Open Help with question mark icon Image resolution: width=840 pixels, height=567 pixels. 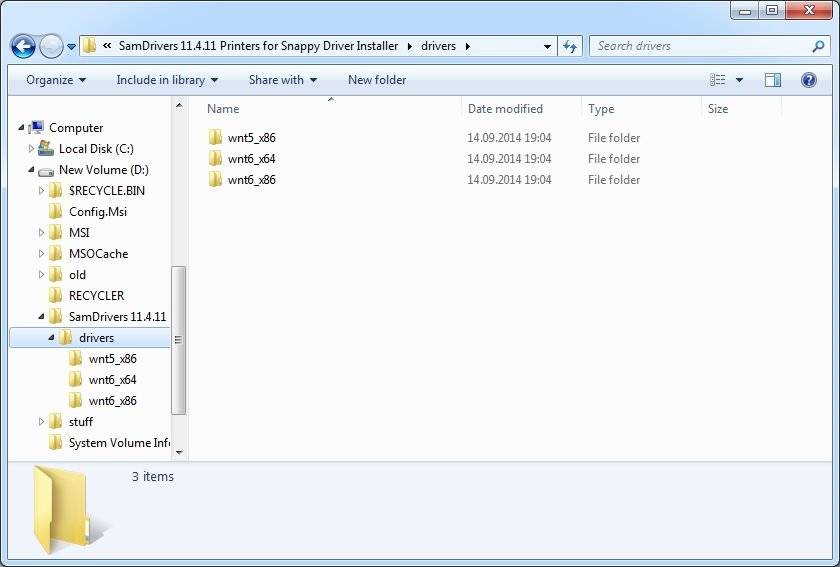click(x=808, y=80)
